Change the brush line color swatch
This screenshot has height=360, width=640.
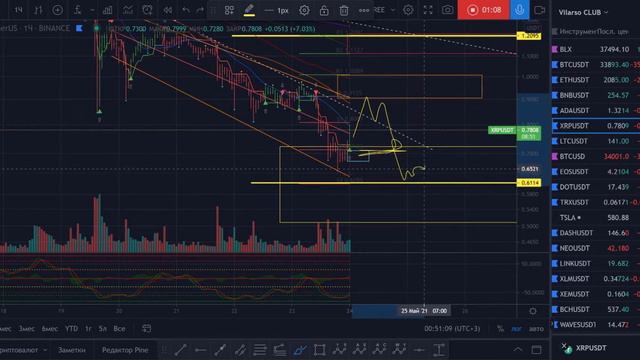pos(249,10)
